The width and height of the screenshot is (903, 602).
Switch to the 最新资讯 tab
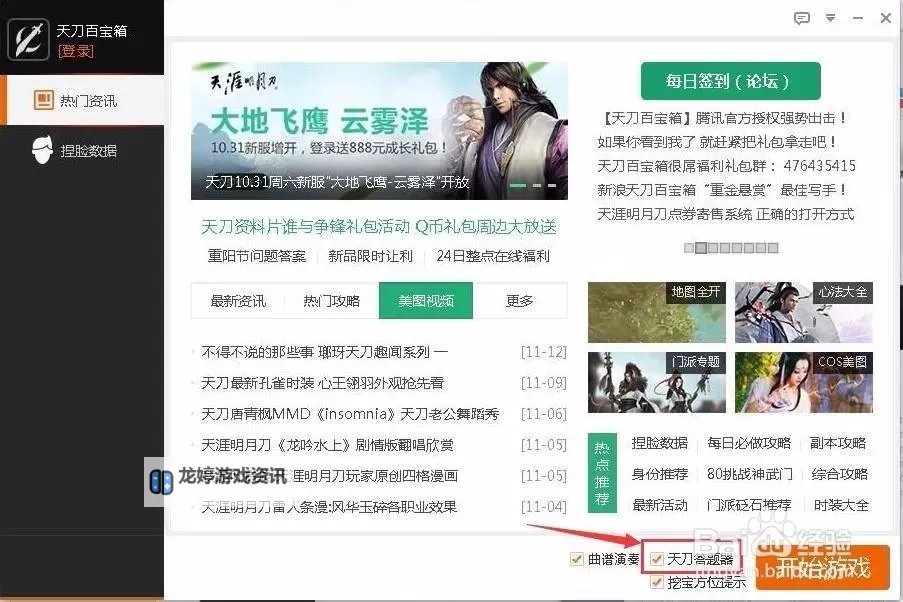(x=237, y=300)
